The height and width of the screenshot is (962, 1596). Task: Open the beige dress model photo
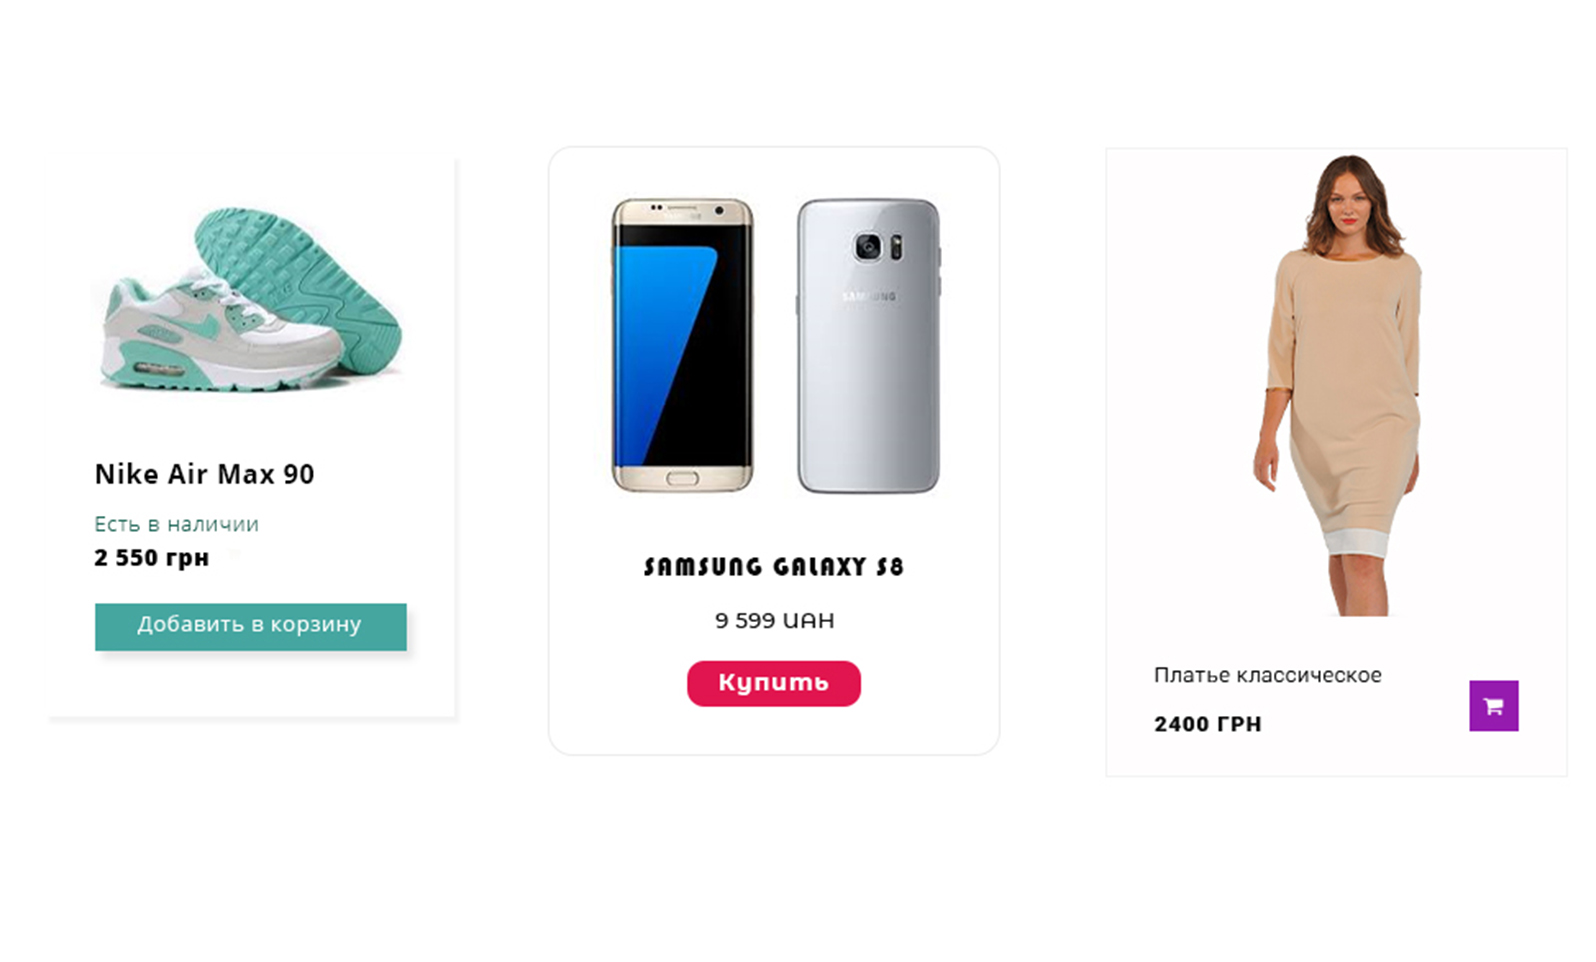click(1338, 385)
